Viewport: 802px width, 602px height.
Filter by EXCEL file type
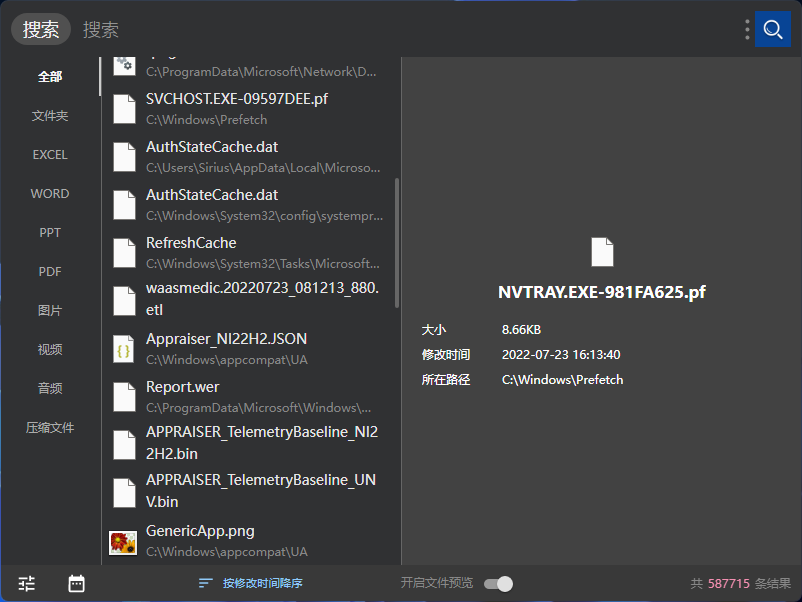(x=50, y=154)
